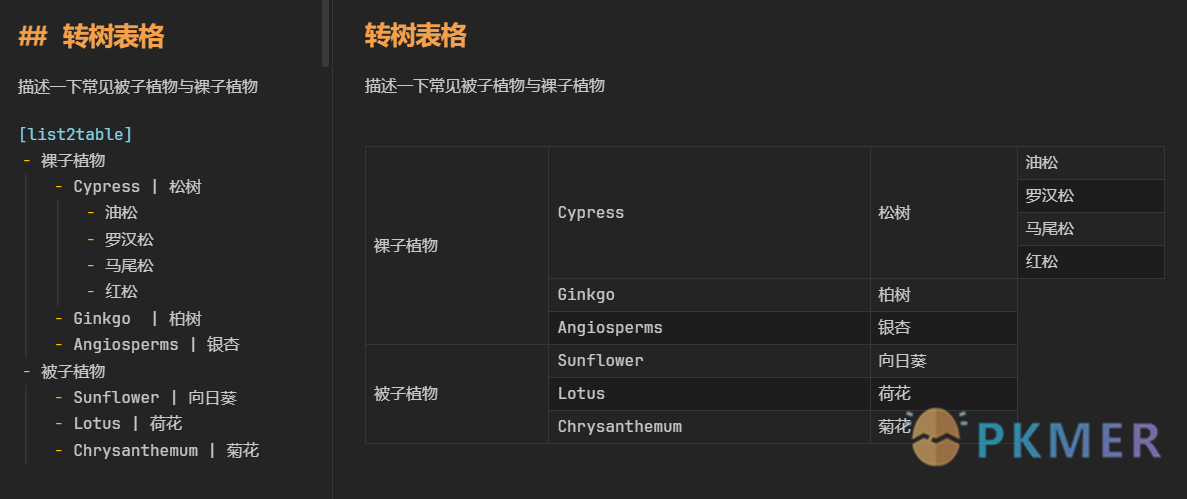Click the 罗汉松 list entry in editor
Viewport: 1187px width, 499px height.
(x=129, y=239)
